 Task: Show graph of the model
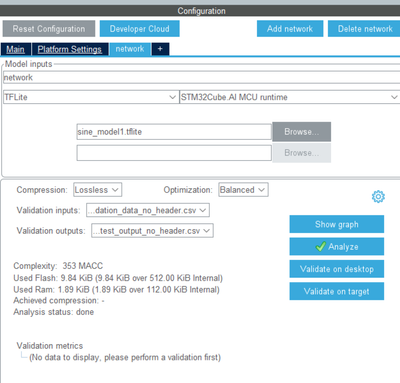click(337, 224)
